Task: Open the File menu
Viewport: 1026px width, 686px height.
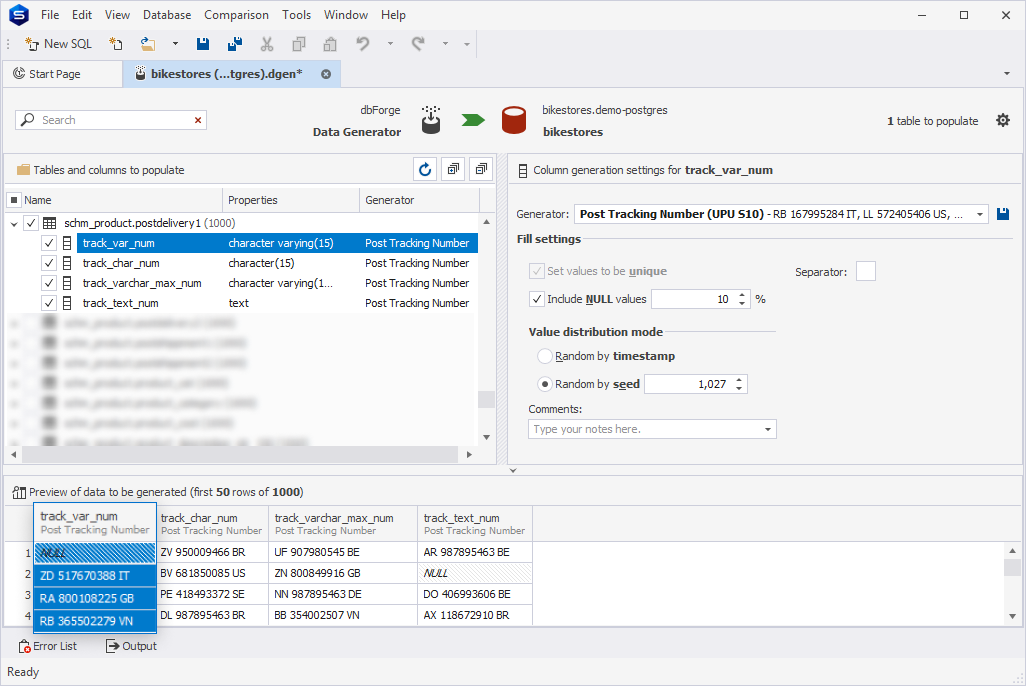Action: pos(50,14)
